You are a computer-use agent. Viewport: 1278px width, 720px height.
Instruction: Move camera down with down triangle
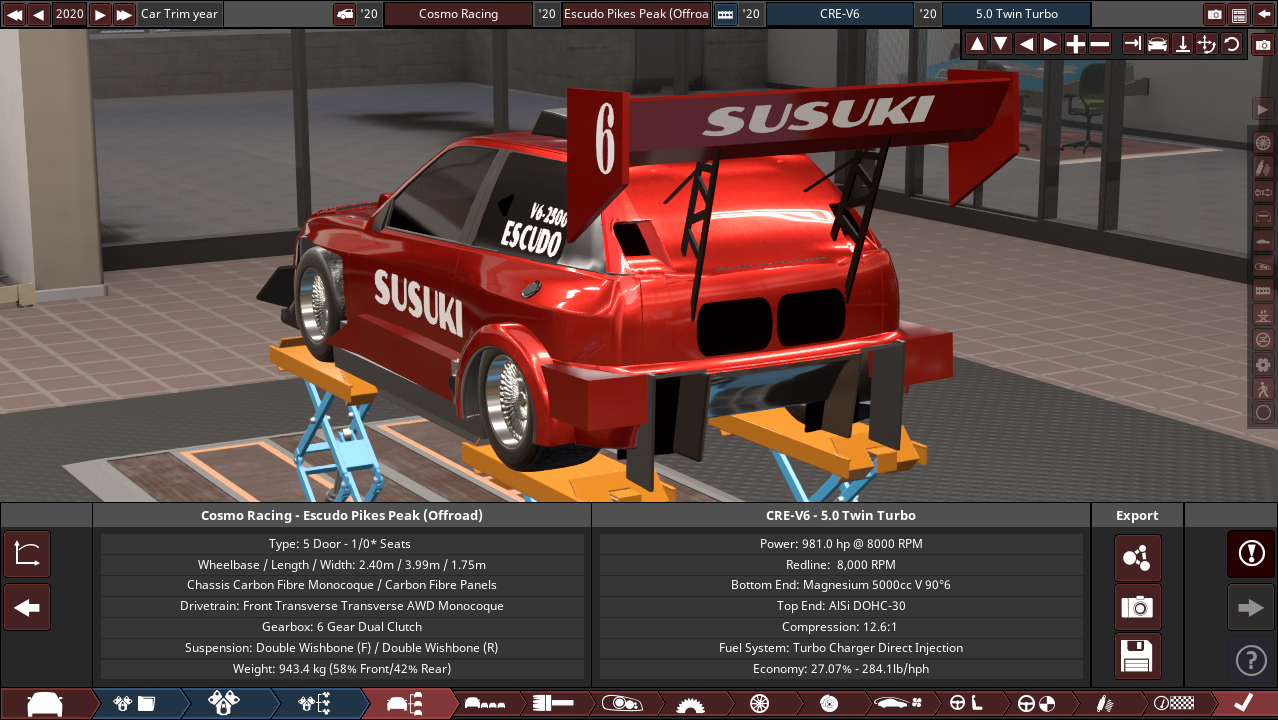(1001, 44)
